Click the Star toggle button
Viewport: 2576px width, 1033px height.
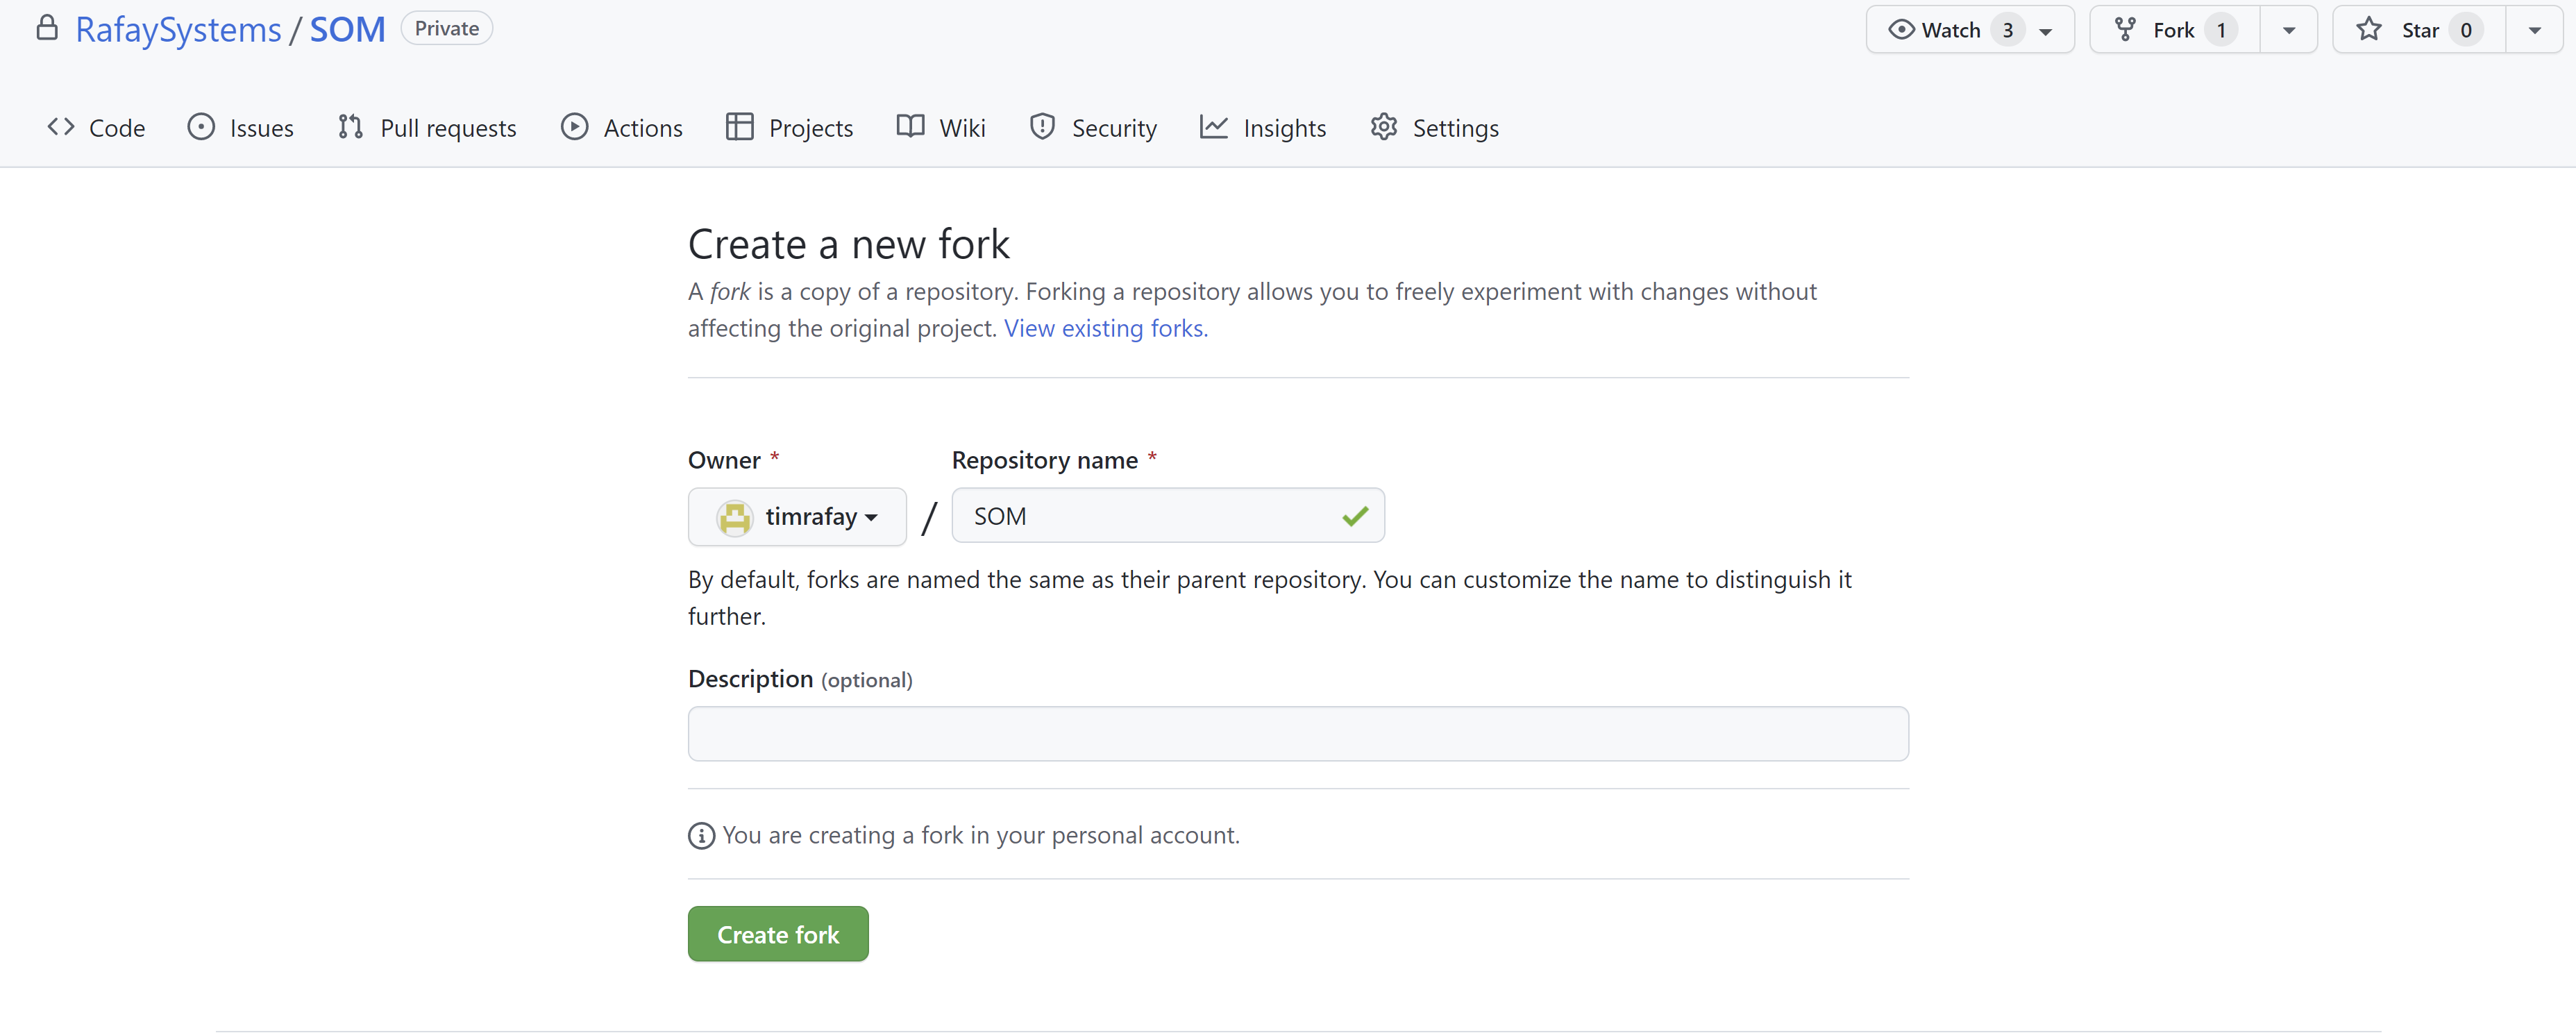2415,28
